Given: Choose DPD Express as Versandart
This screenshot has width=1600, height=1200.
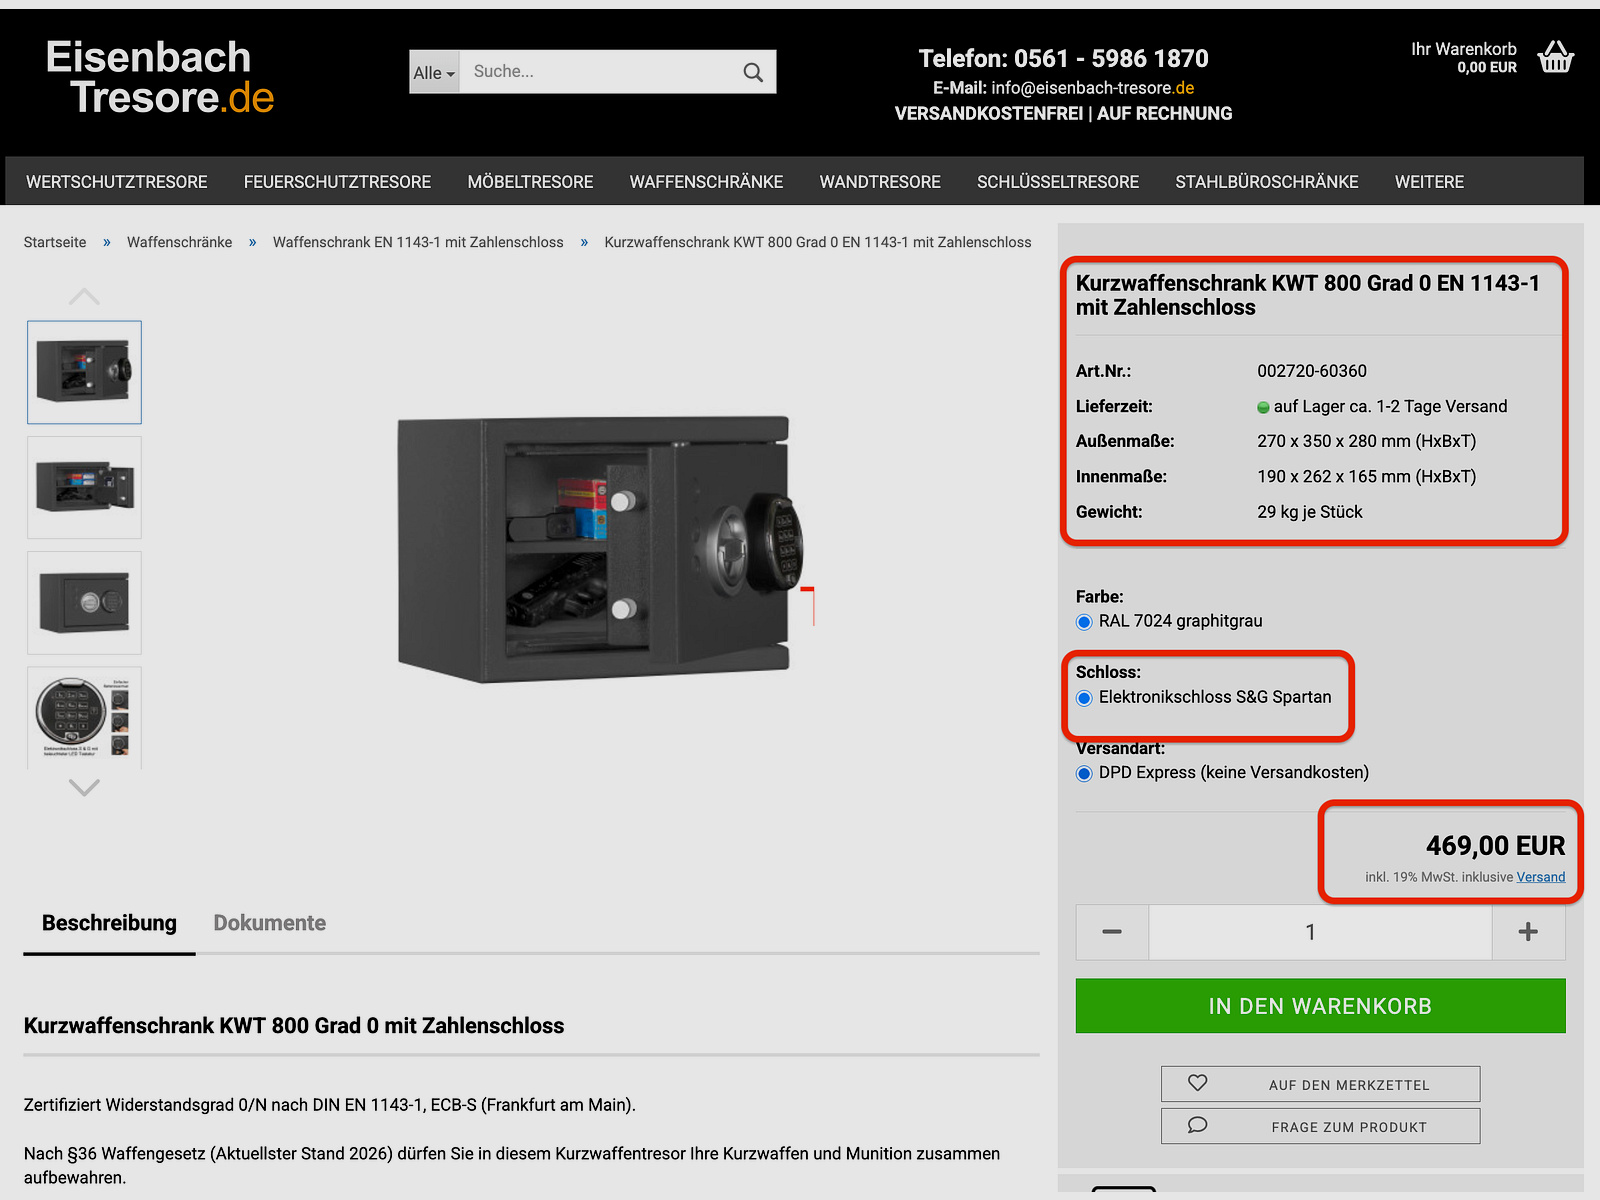Looking at the screenshot, I should [x=1084, y=772].
